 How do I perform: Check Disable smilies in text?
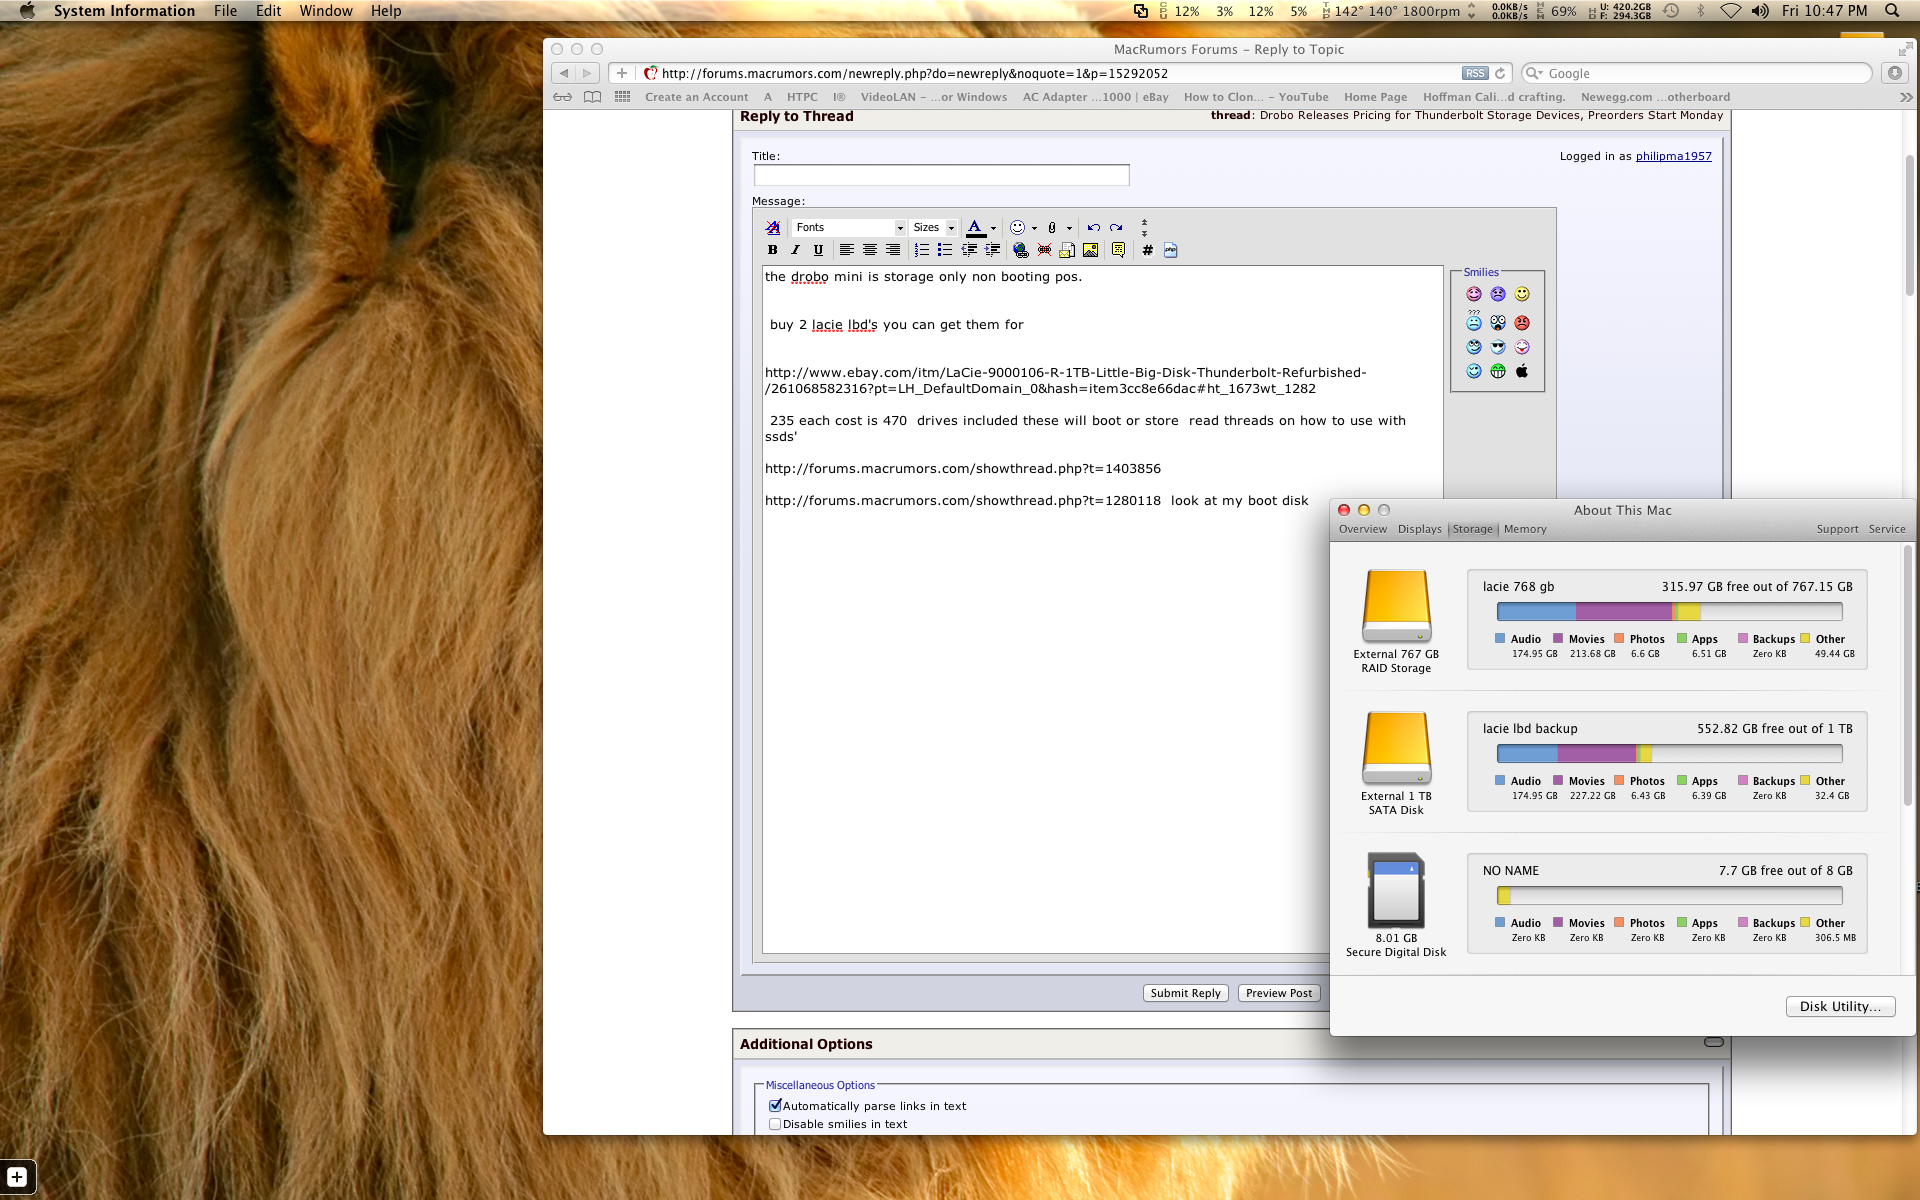pos(775,1124)
